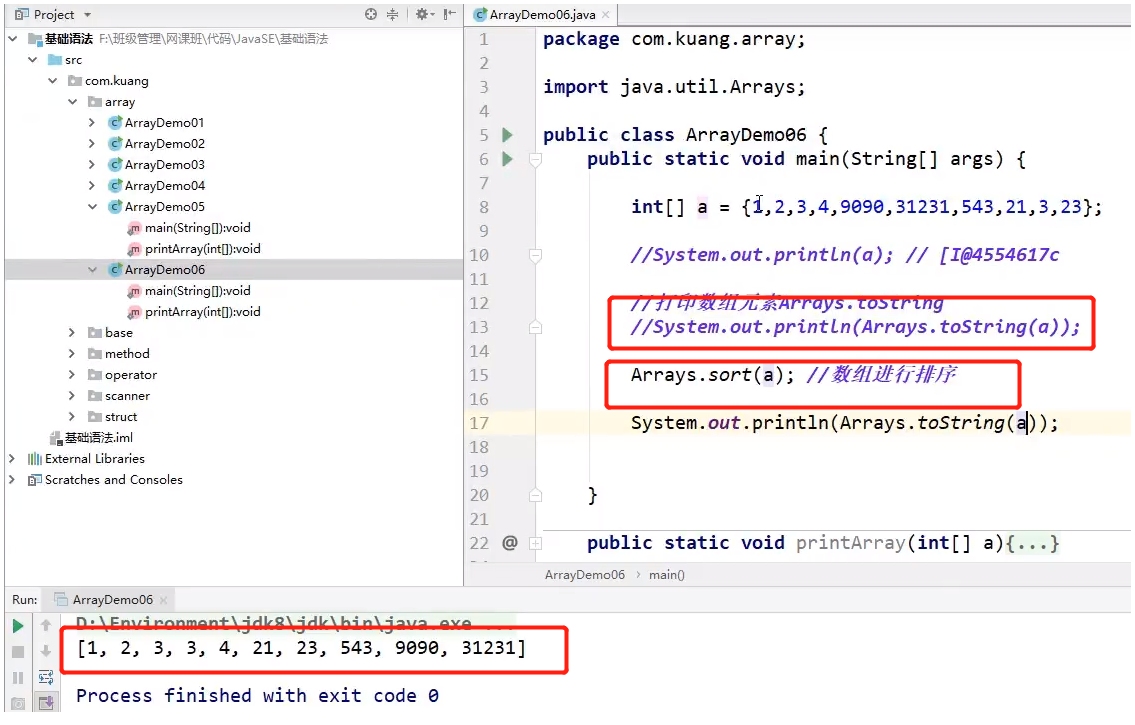This screenshot has width=1135, height=725.
Task: Click the up stack trace arrow
Action: point(46,625)
